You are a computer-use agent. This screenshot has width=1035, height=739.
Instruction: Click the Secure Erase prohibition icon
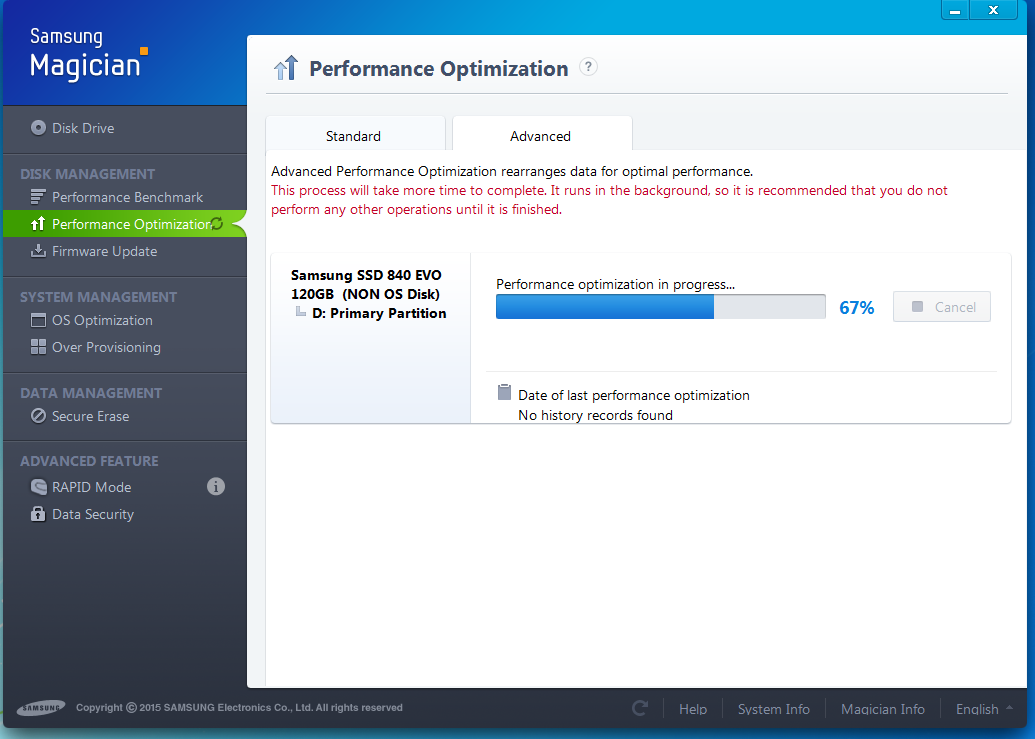click(38, 416)
